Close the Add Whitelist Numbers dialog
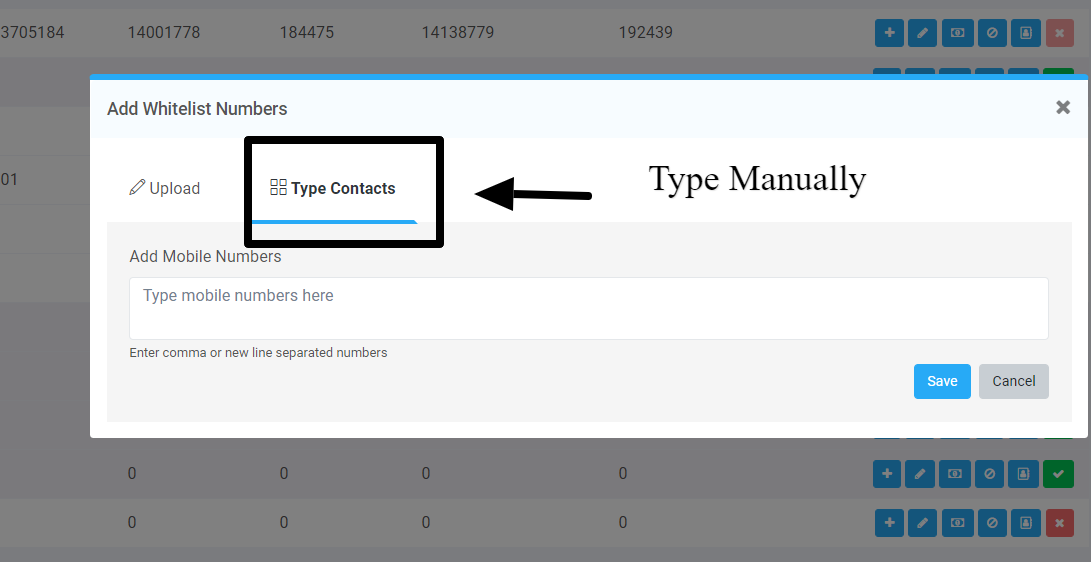This screenshot has height=562, width=1091. pyautogui.click(x=1063, y=107)
